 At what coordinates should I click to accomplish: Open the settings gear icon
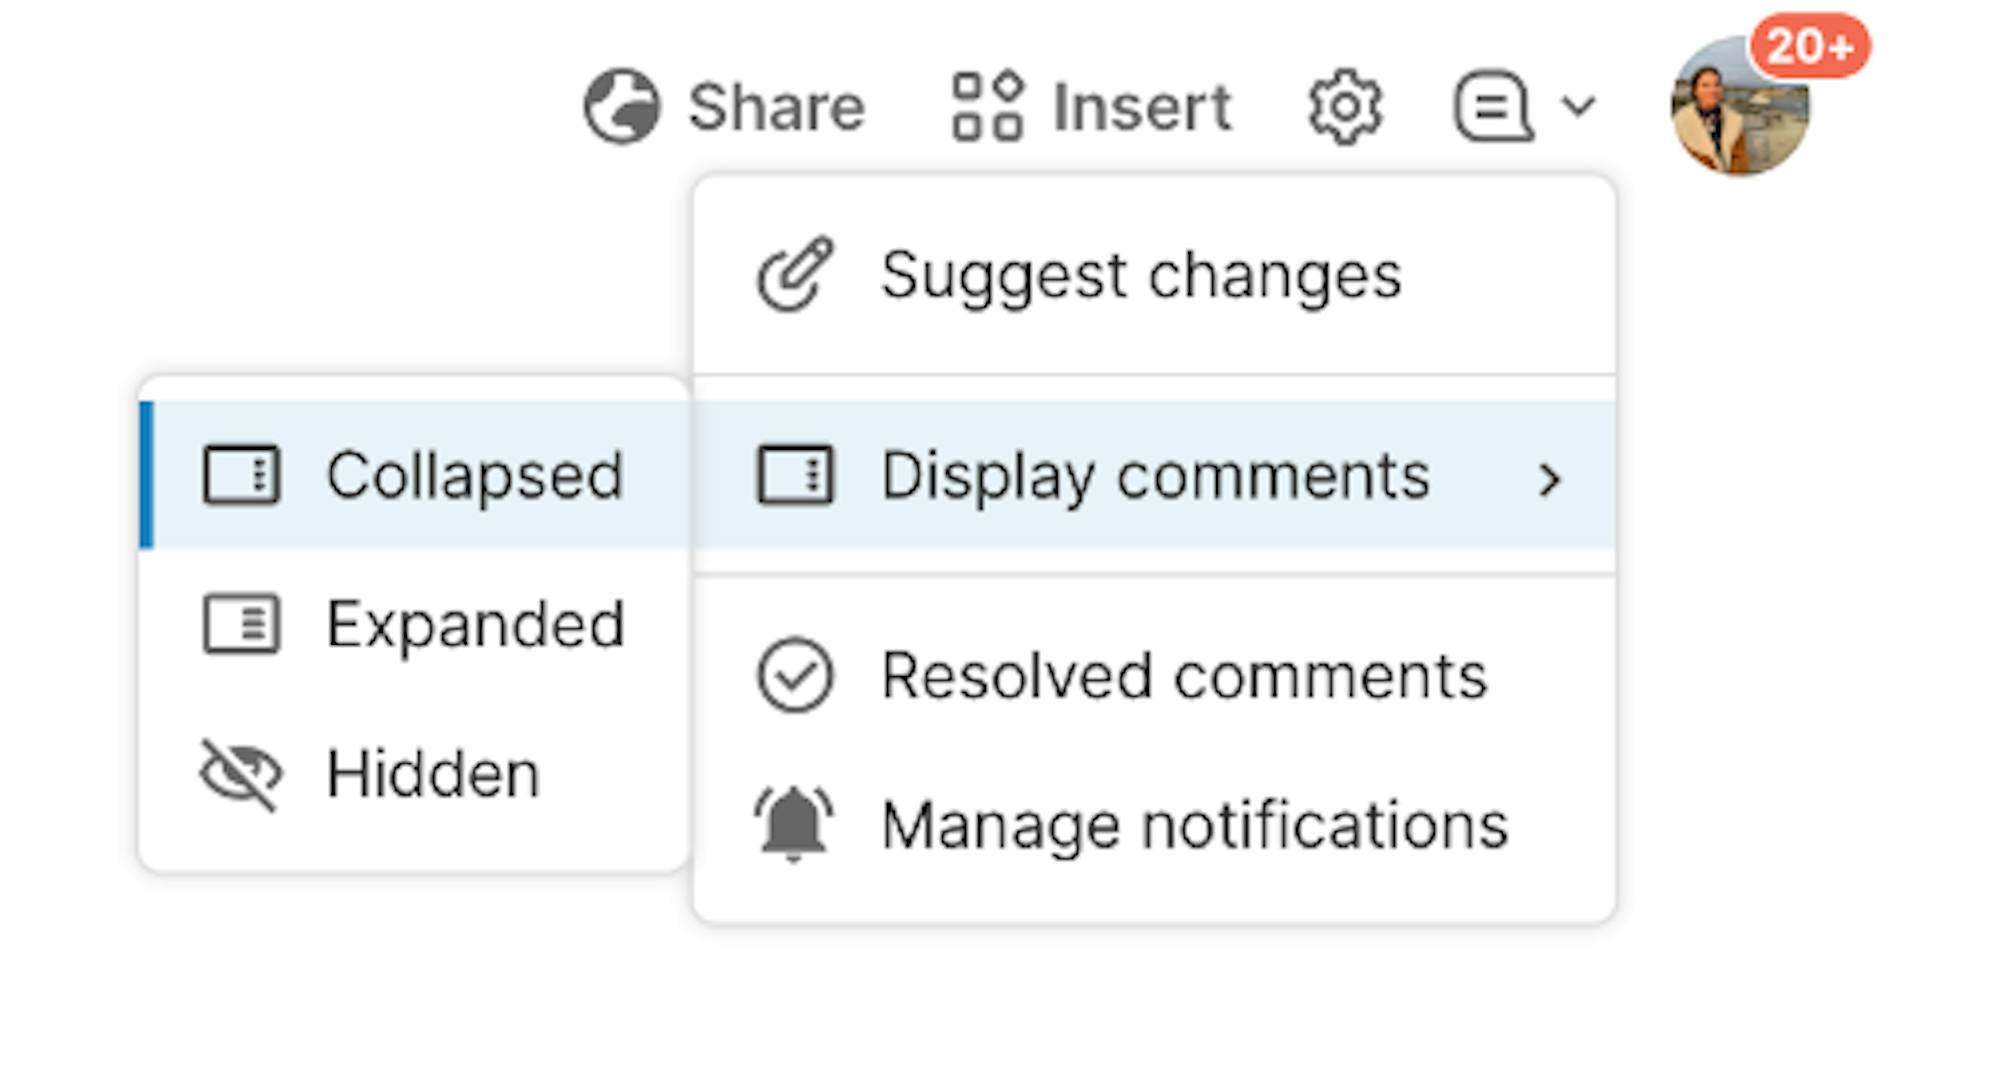[1345, 106]
